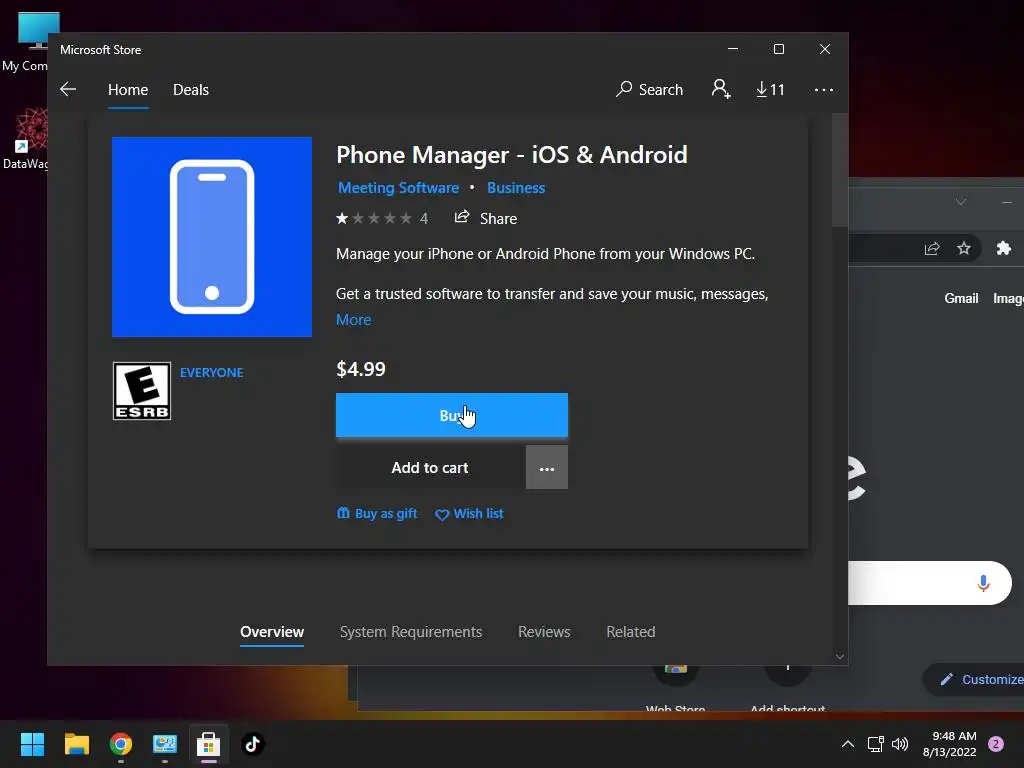Click Microsoft Store taskbar icon

pos(208,744)
